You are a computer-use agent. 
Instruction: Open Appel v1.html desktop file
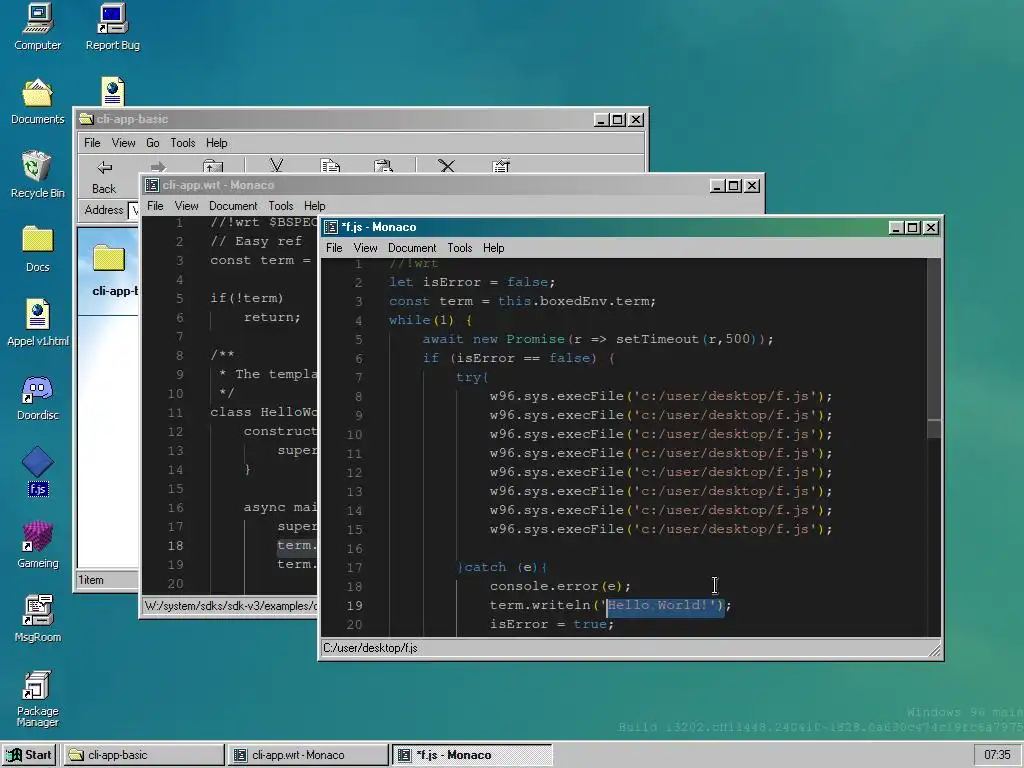(37, 323)
